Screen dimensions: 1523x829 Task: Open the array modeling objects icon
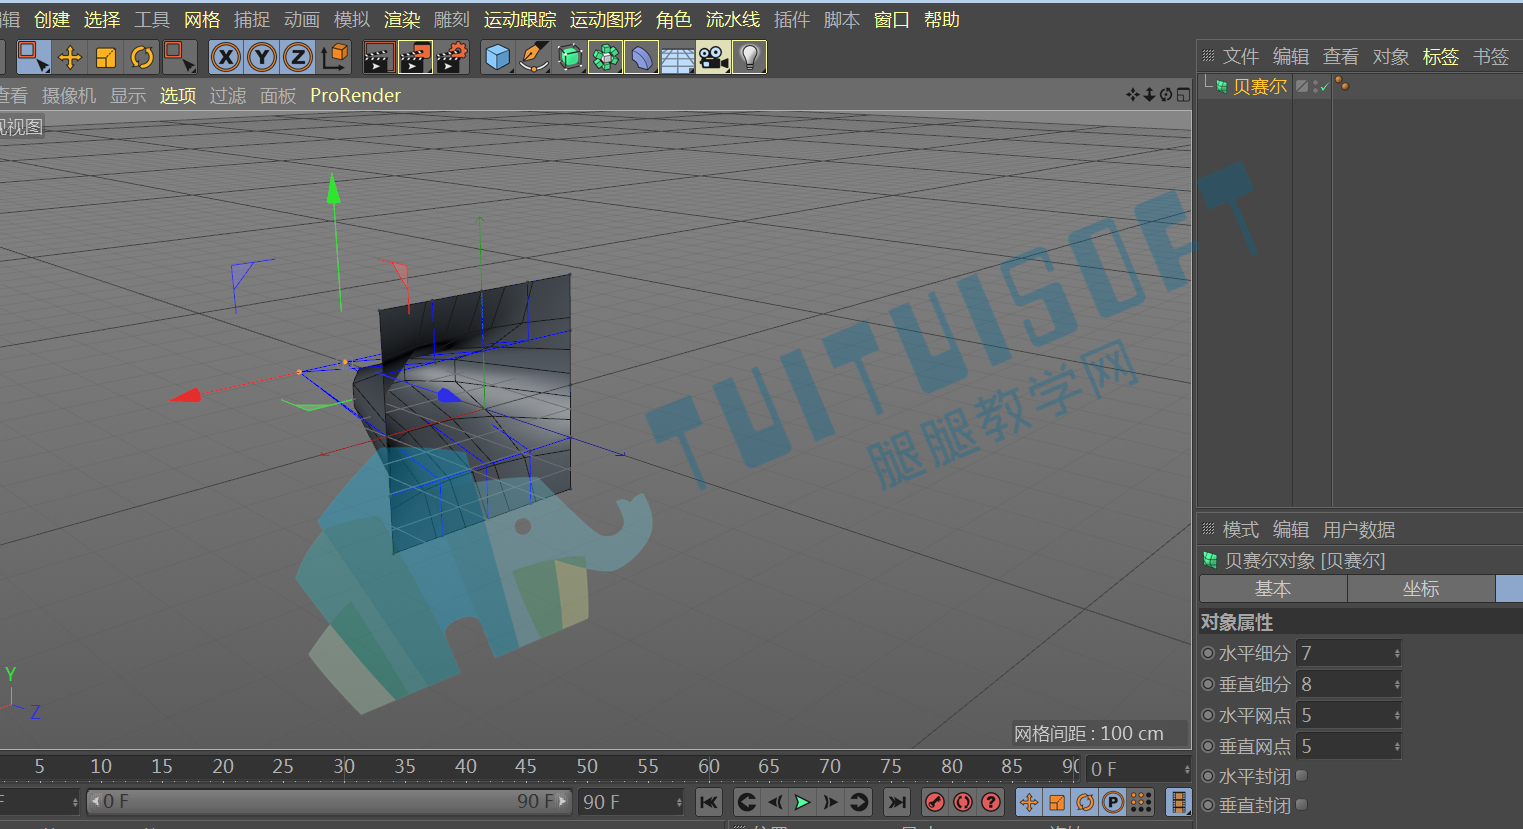606,57
